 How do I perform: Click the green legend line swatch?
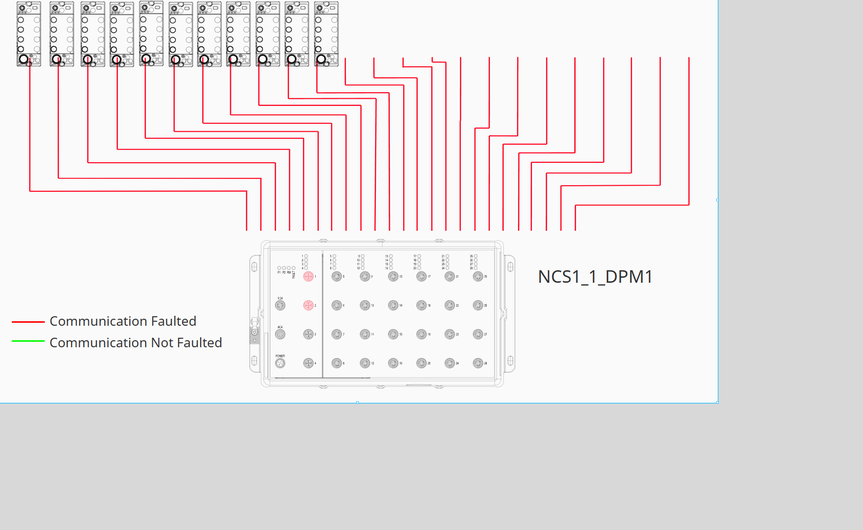click(28, 342)
